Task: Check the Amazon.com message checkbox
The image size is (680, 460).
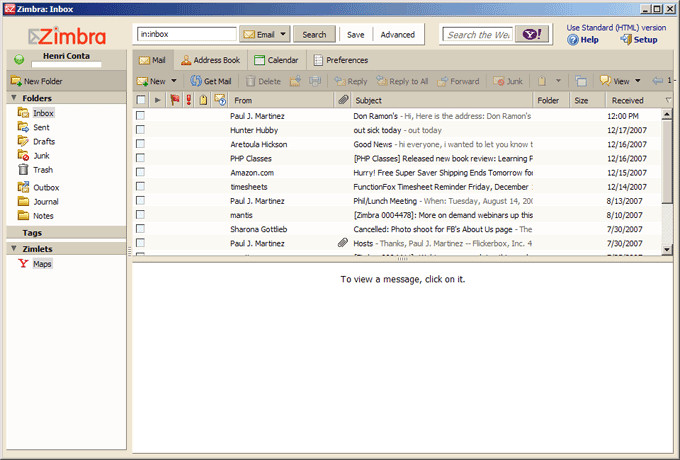Action: coord(140,172)
